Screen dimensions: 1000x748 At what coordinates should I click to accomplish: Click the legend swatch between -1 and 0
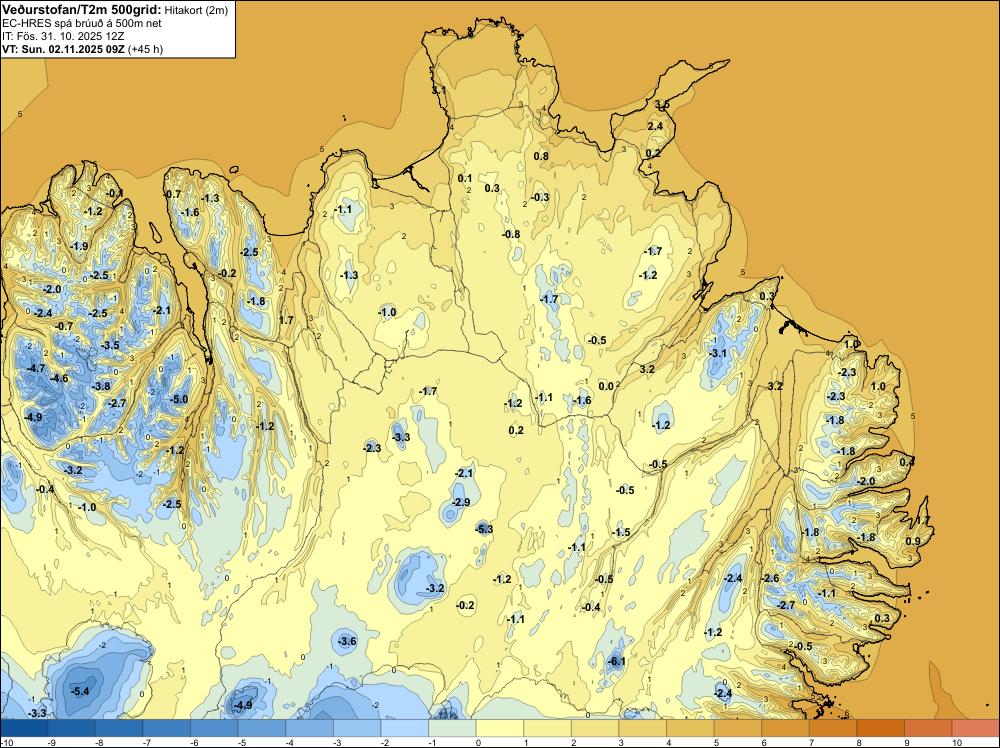coord(452,728)
